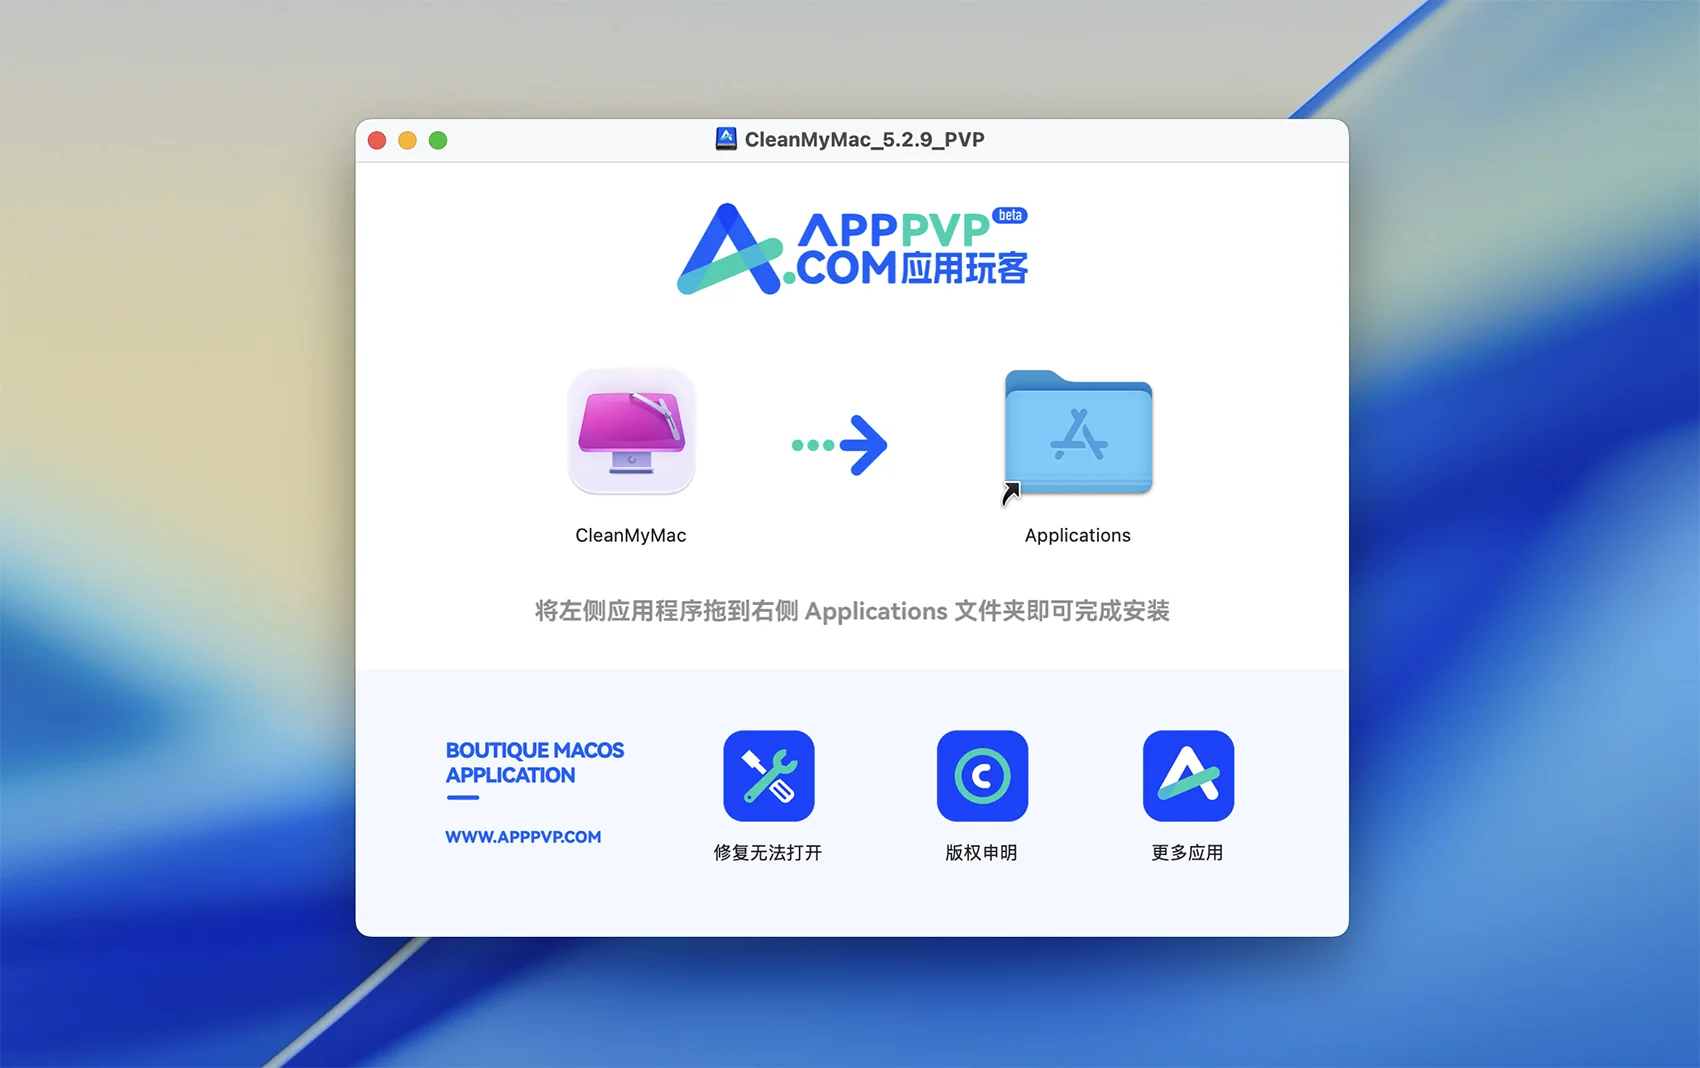This screenshot has height=1068, width=1700.
Task: Close the CleanMyMac_5.2.9_PVP window
Action: pos(377,140)
